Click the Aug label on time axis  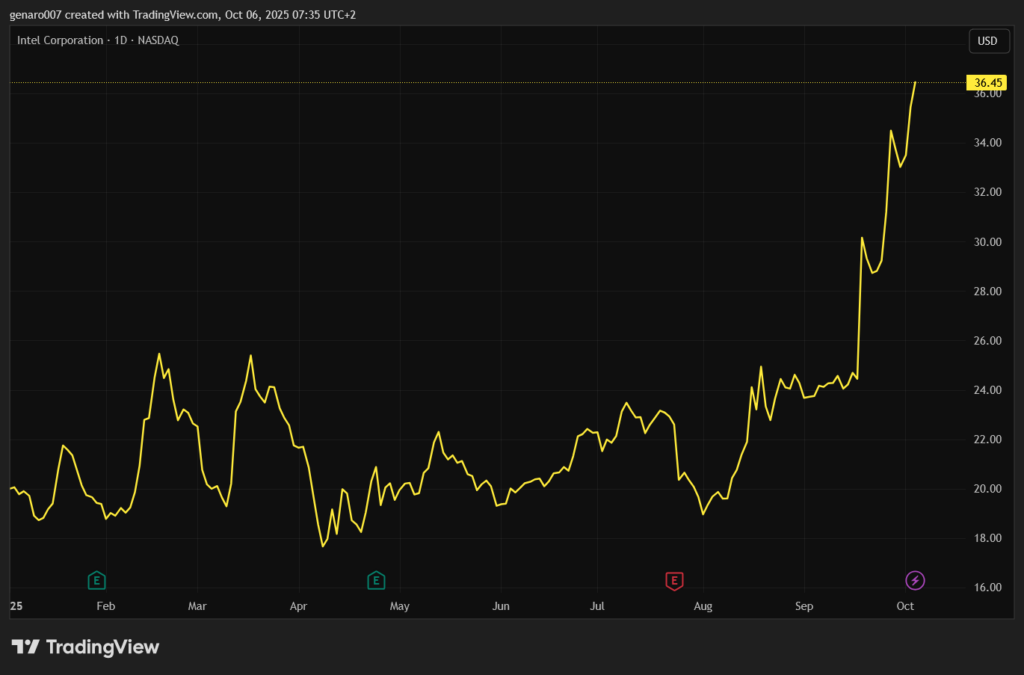(x=703, y=606)
